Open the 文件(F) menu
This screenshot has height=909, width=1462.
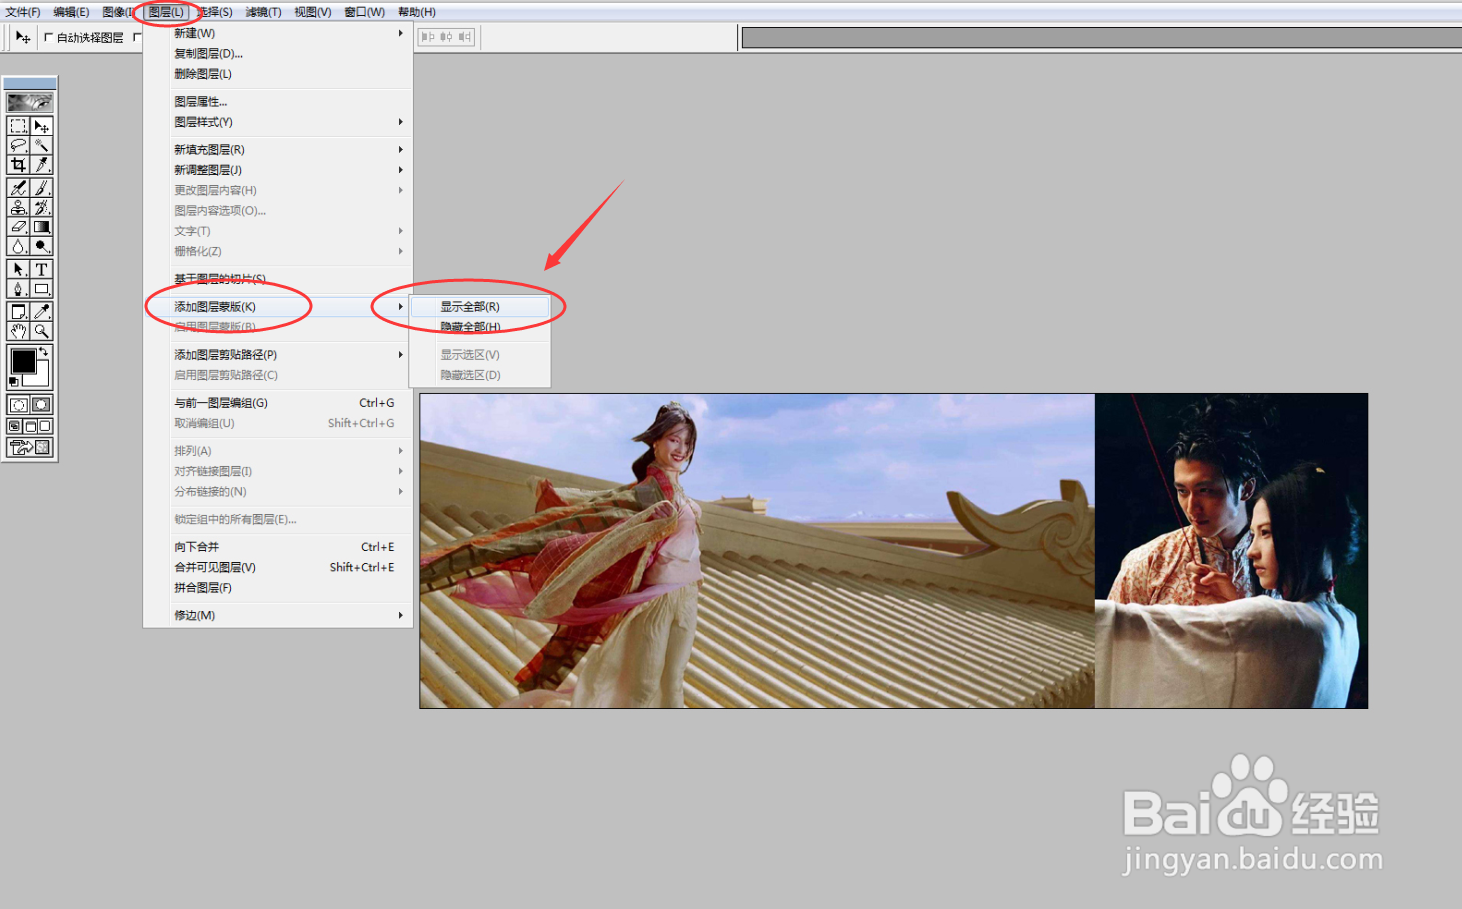(23, 12)
